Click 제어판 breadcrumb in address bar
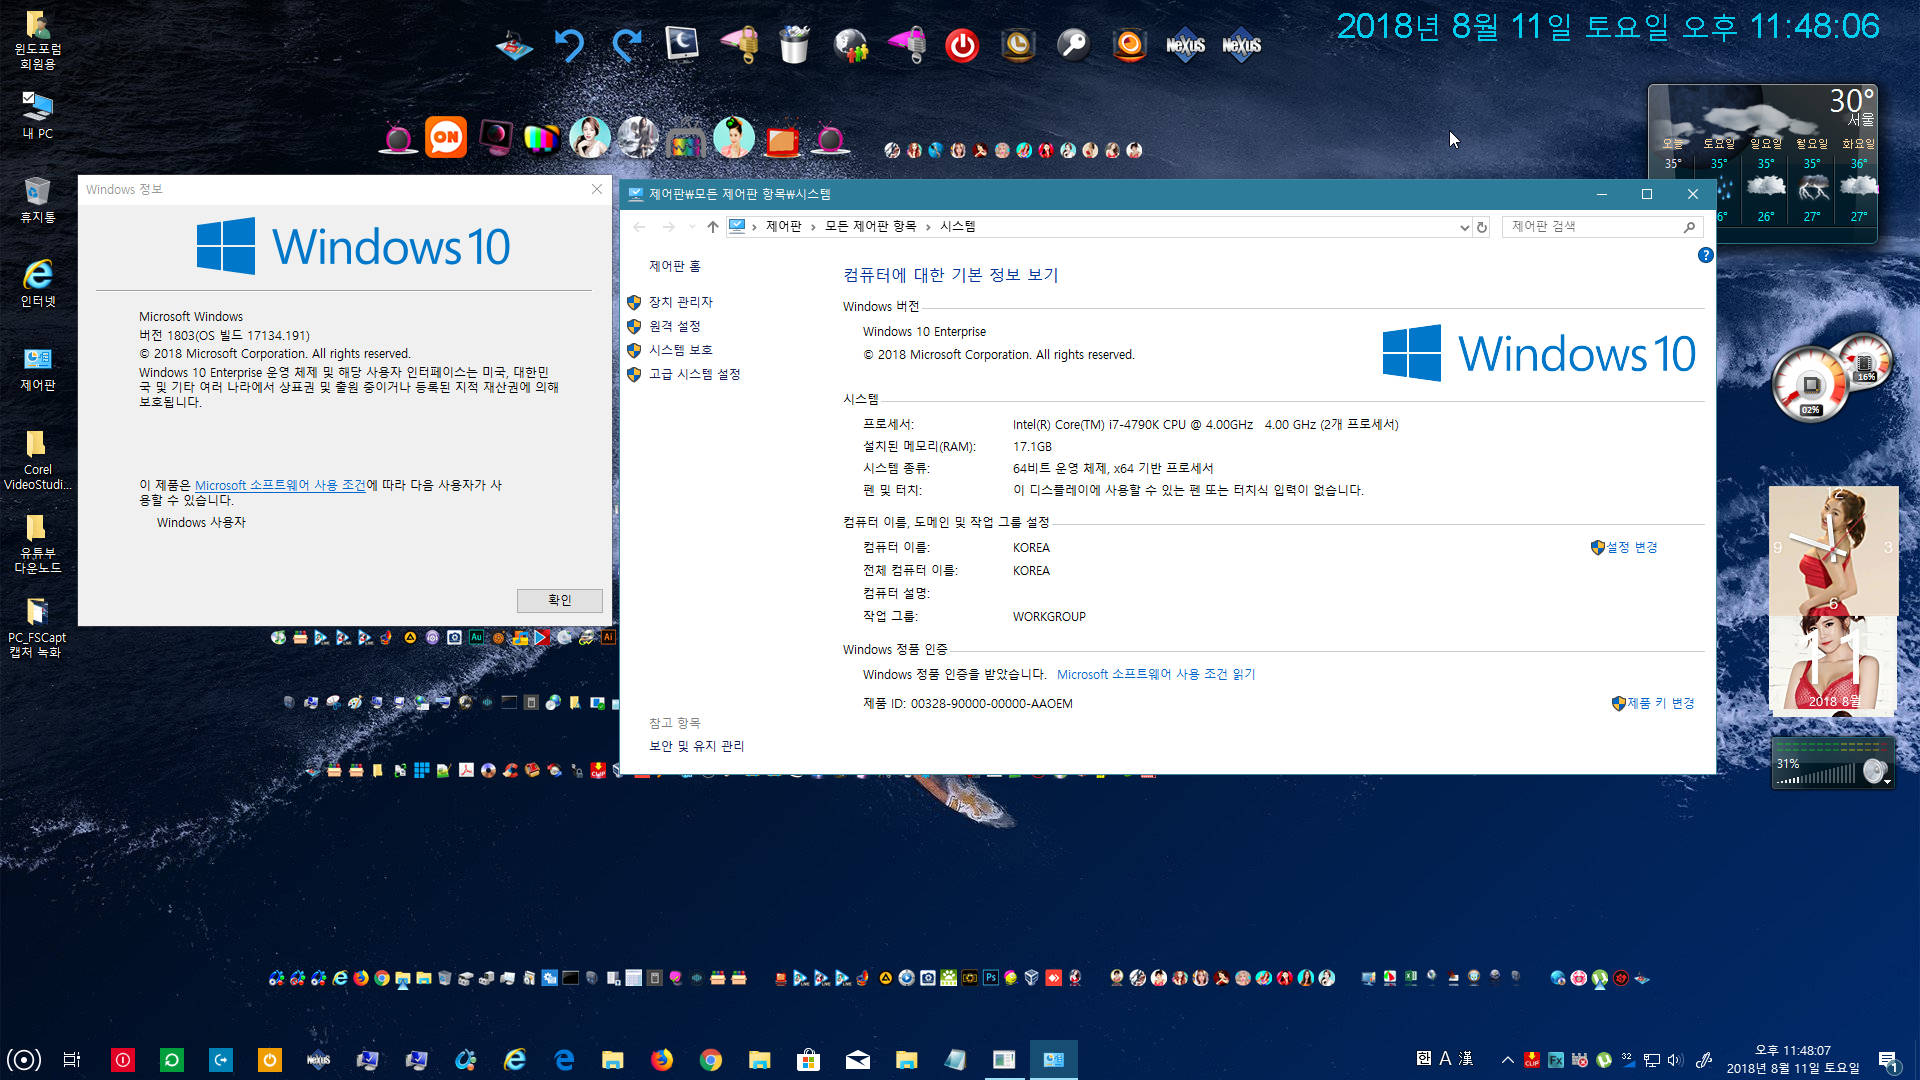This screenshot has width=1920, height=1080. pos(783,227)
